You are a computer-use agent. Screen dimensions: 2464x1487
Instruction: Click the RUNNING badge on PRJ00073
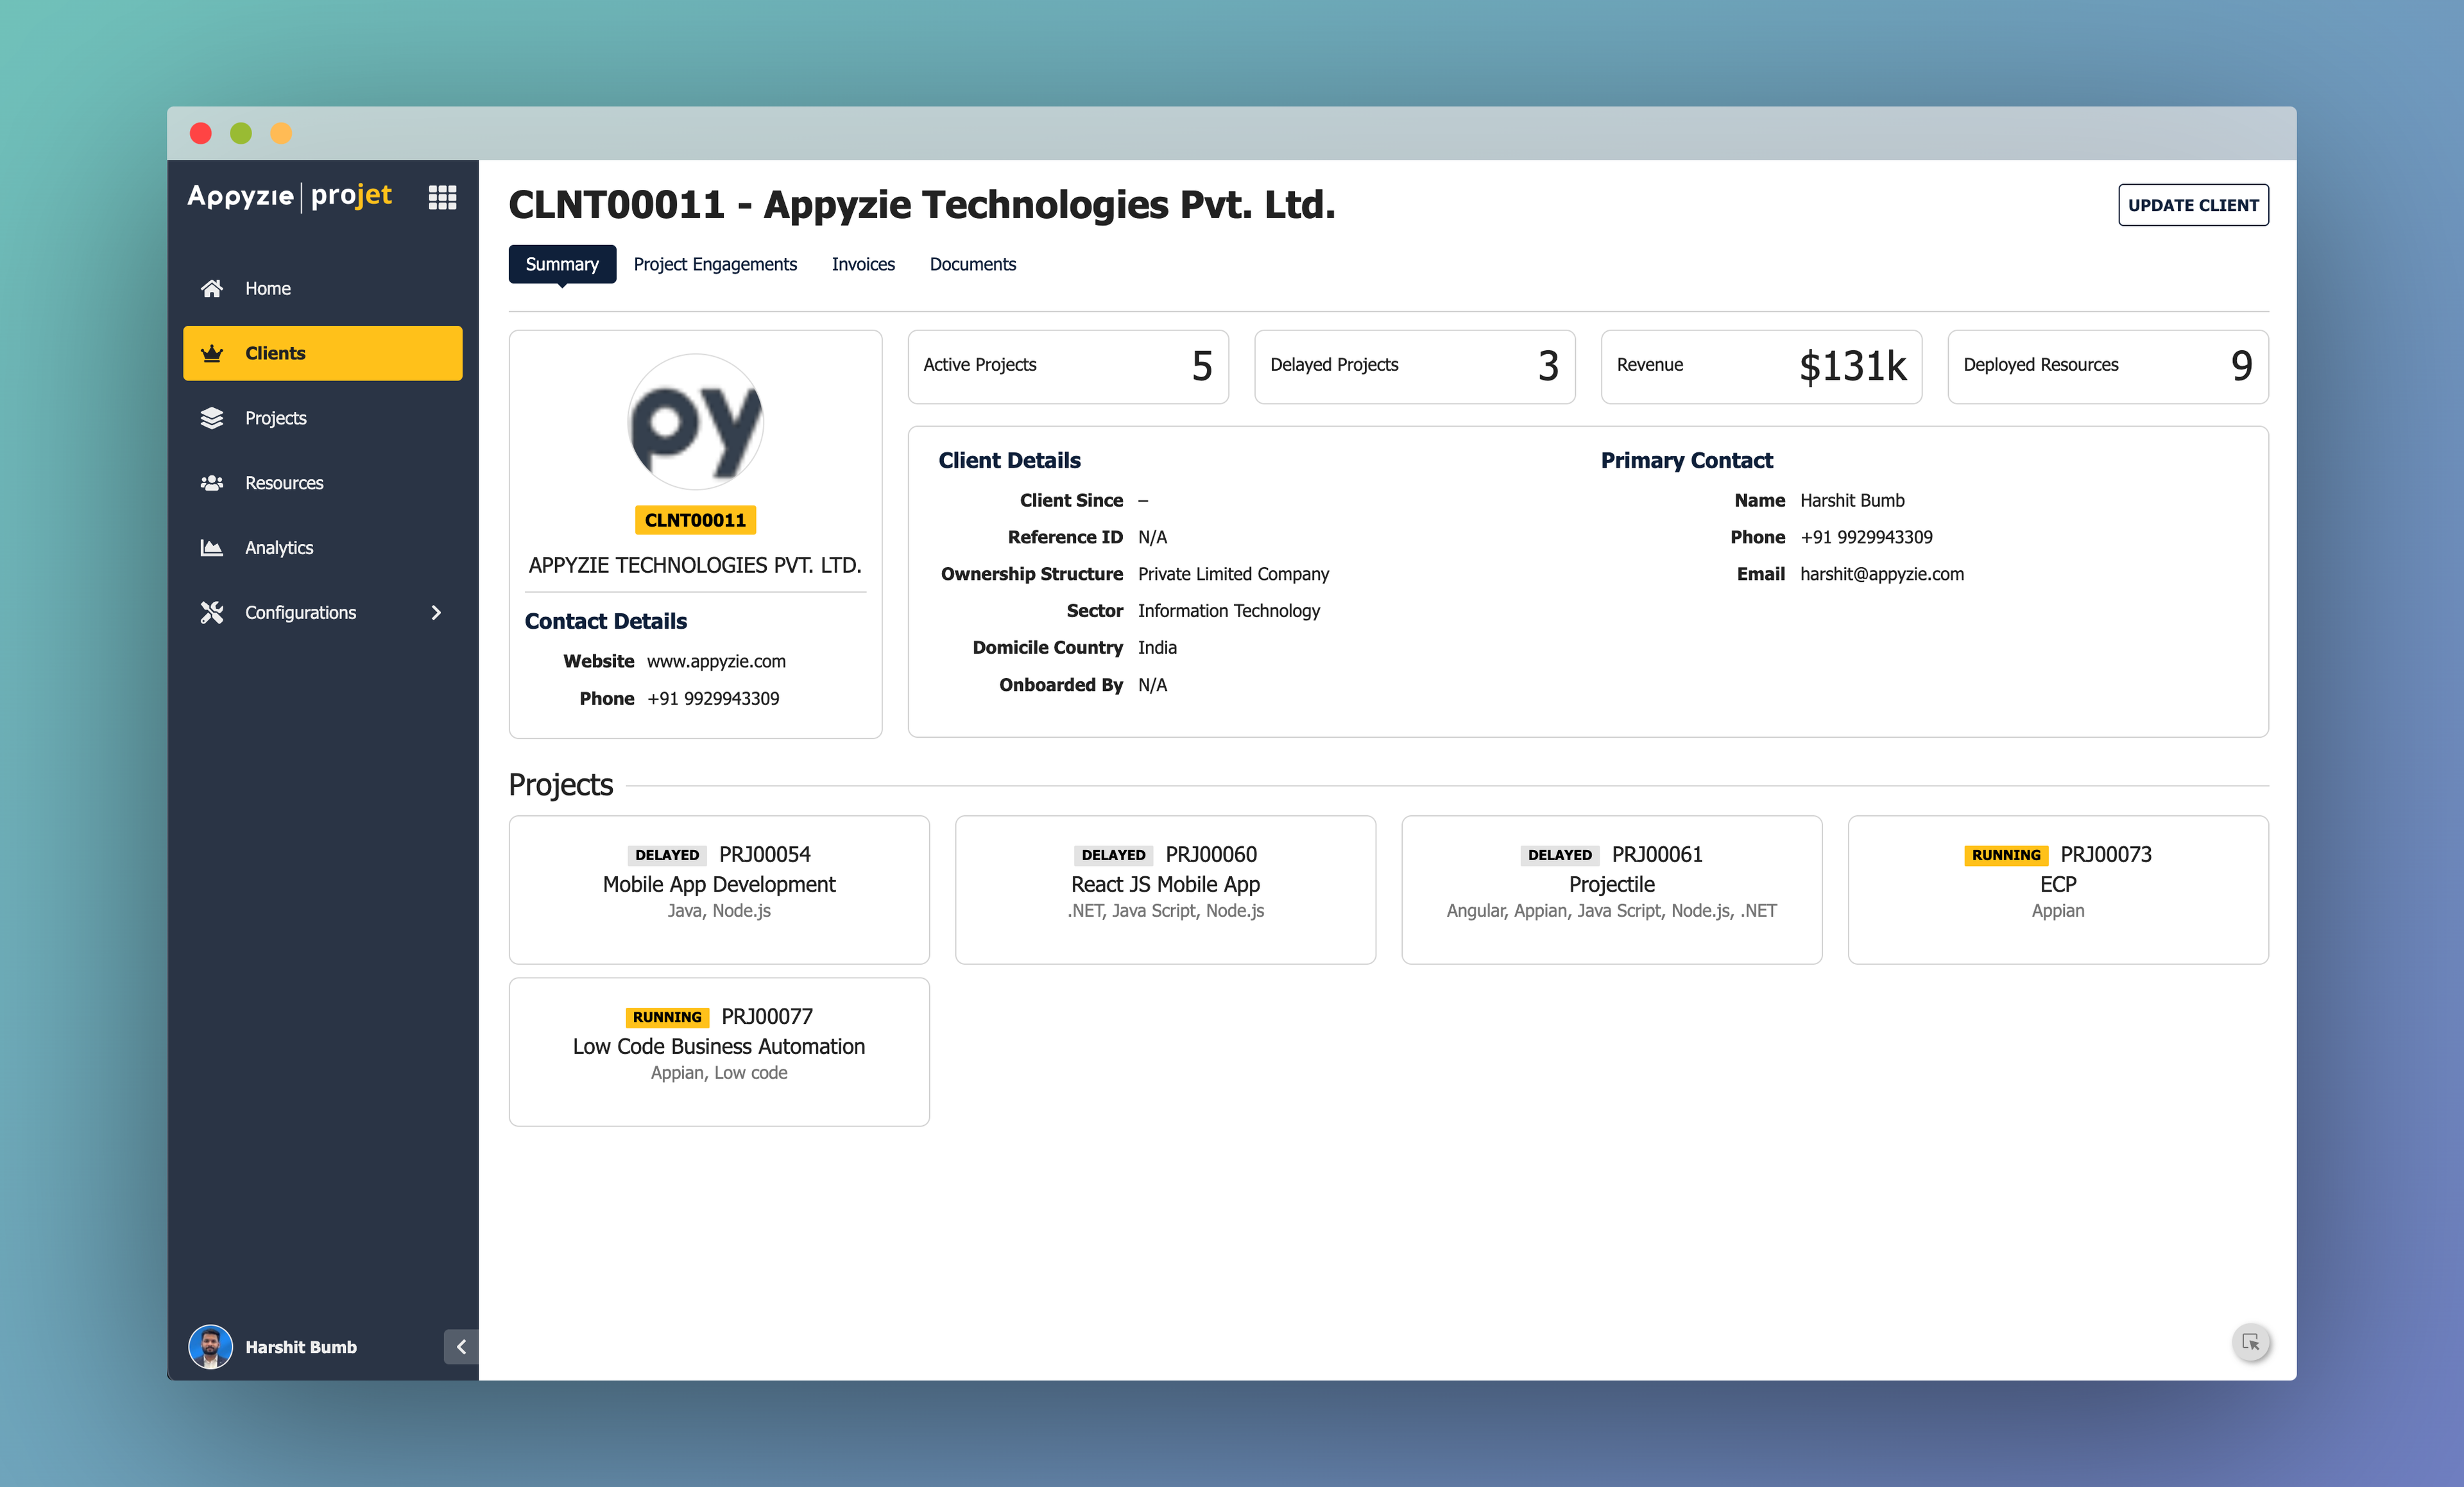pyautogui.click(x=2006, y=855)
